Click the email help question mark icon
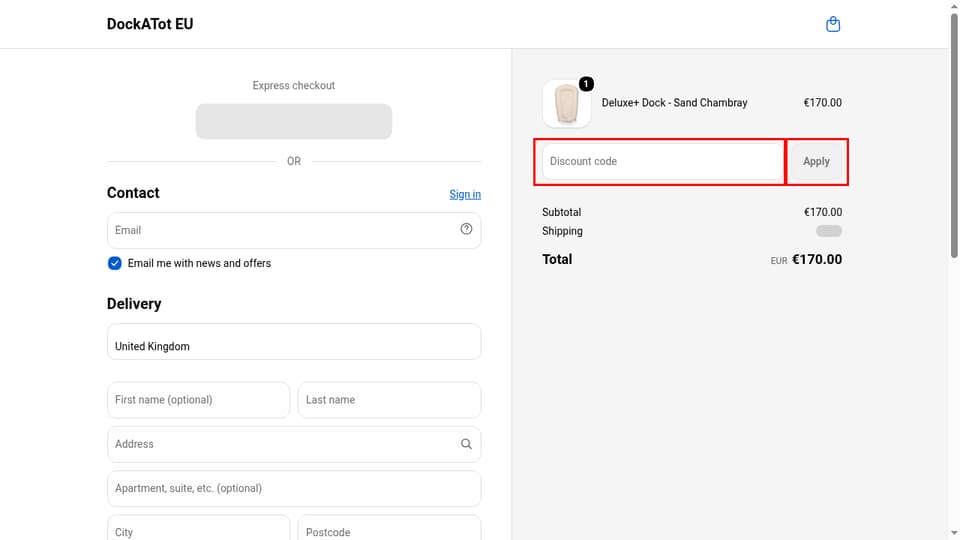The image size is (960, 540). pyautogui.click(x=466, y=229)
